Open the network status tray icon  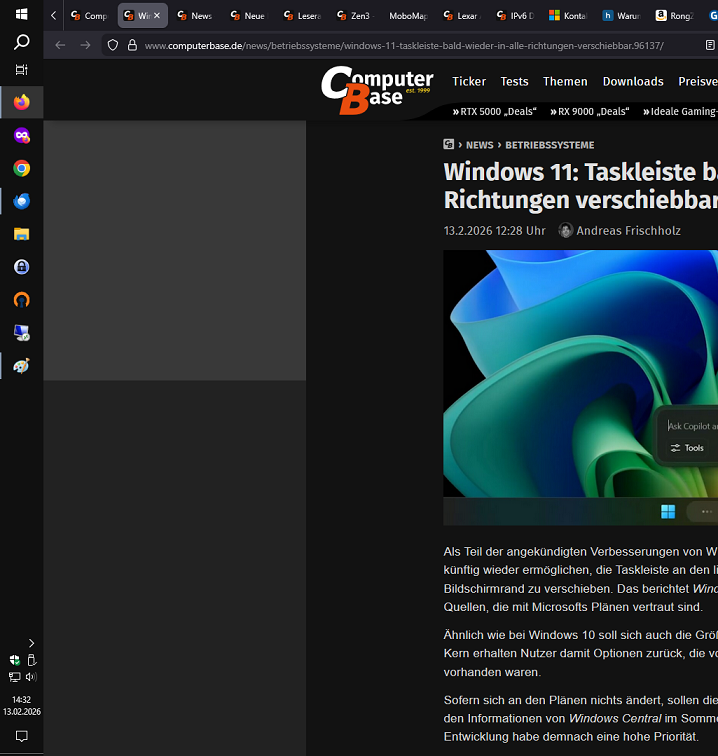(x=14, y=677)
